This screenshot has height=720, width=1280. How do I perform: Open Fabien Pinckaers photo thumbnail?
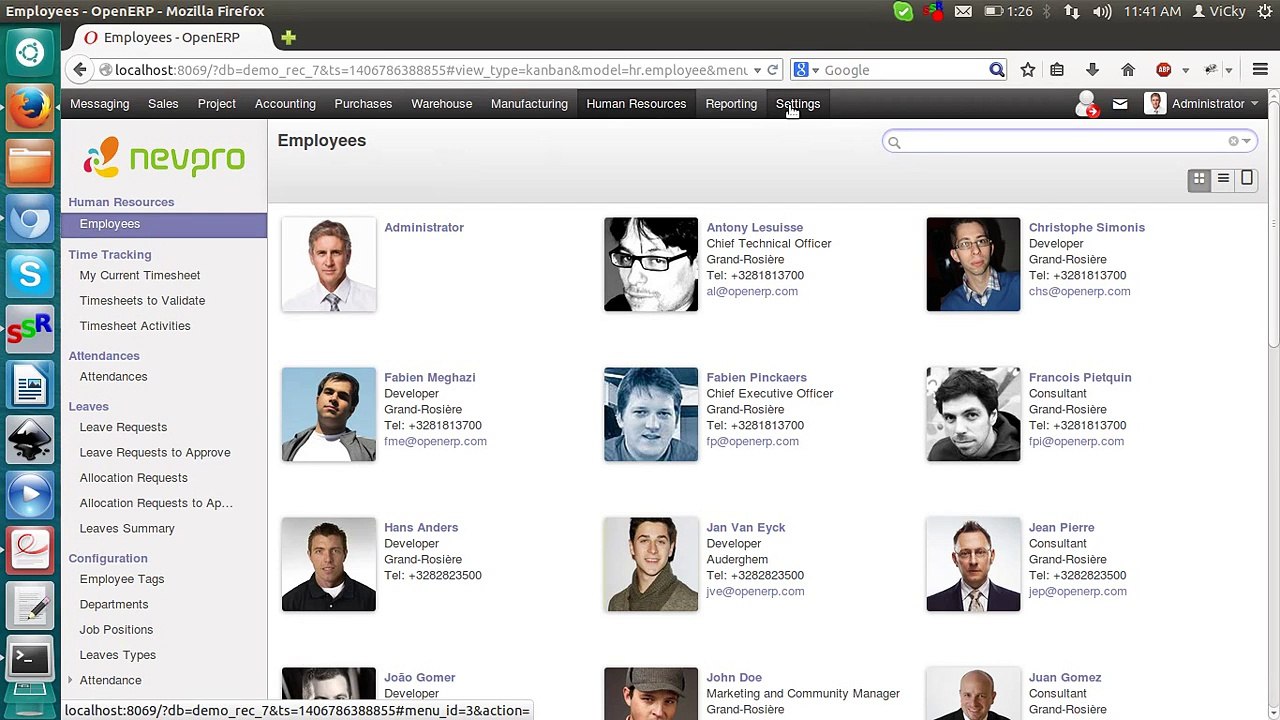(x=651, y=414)
